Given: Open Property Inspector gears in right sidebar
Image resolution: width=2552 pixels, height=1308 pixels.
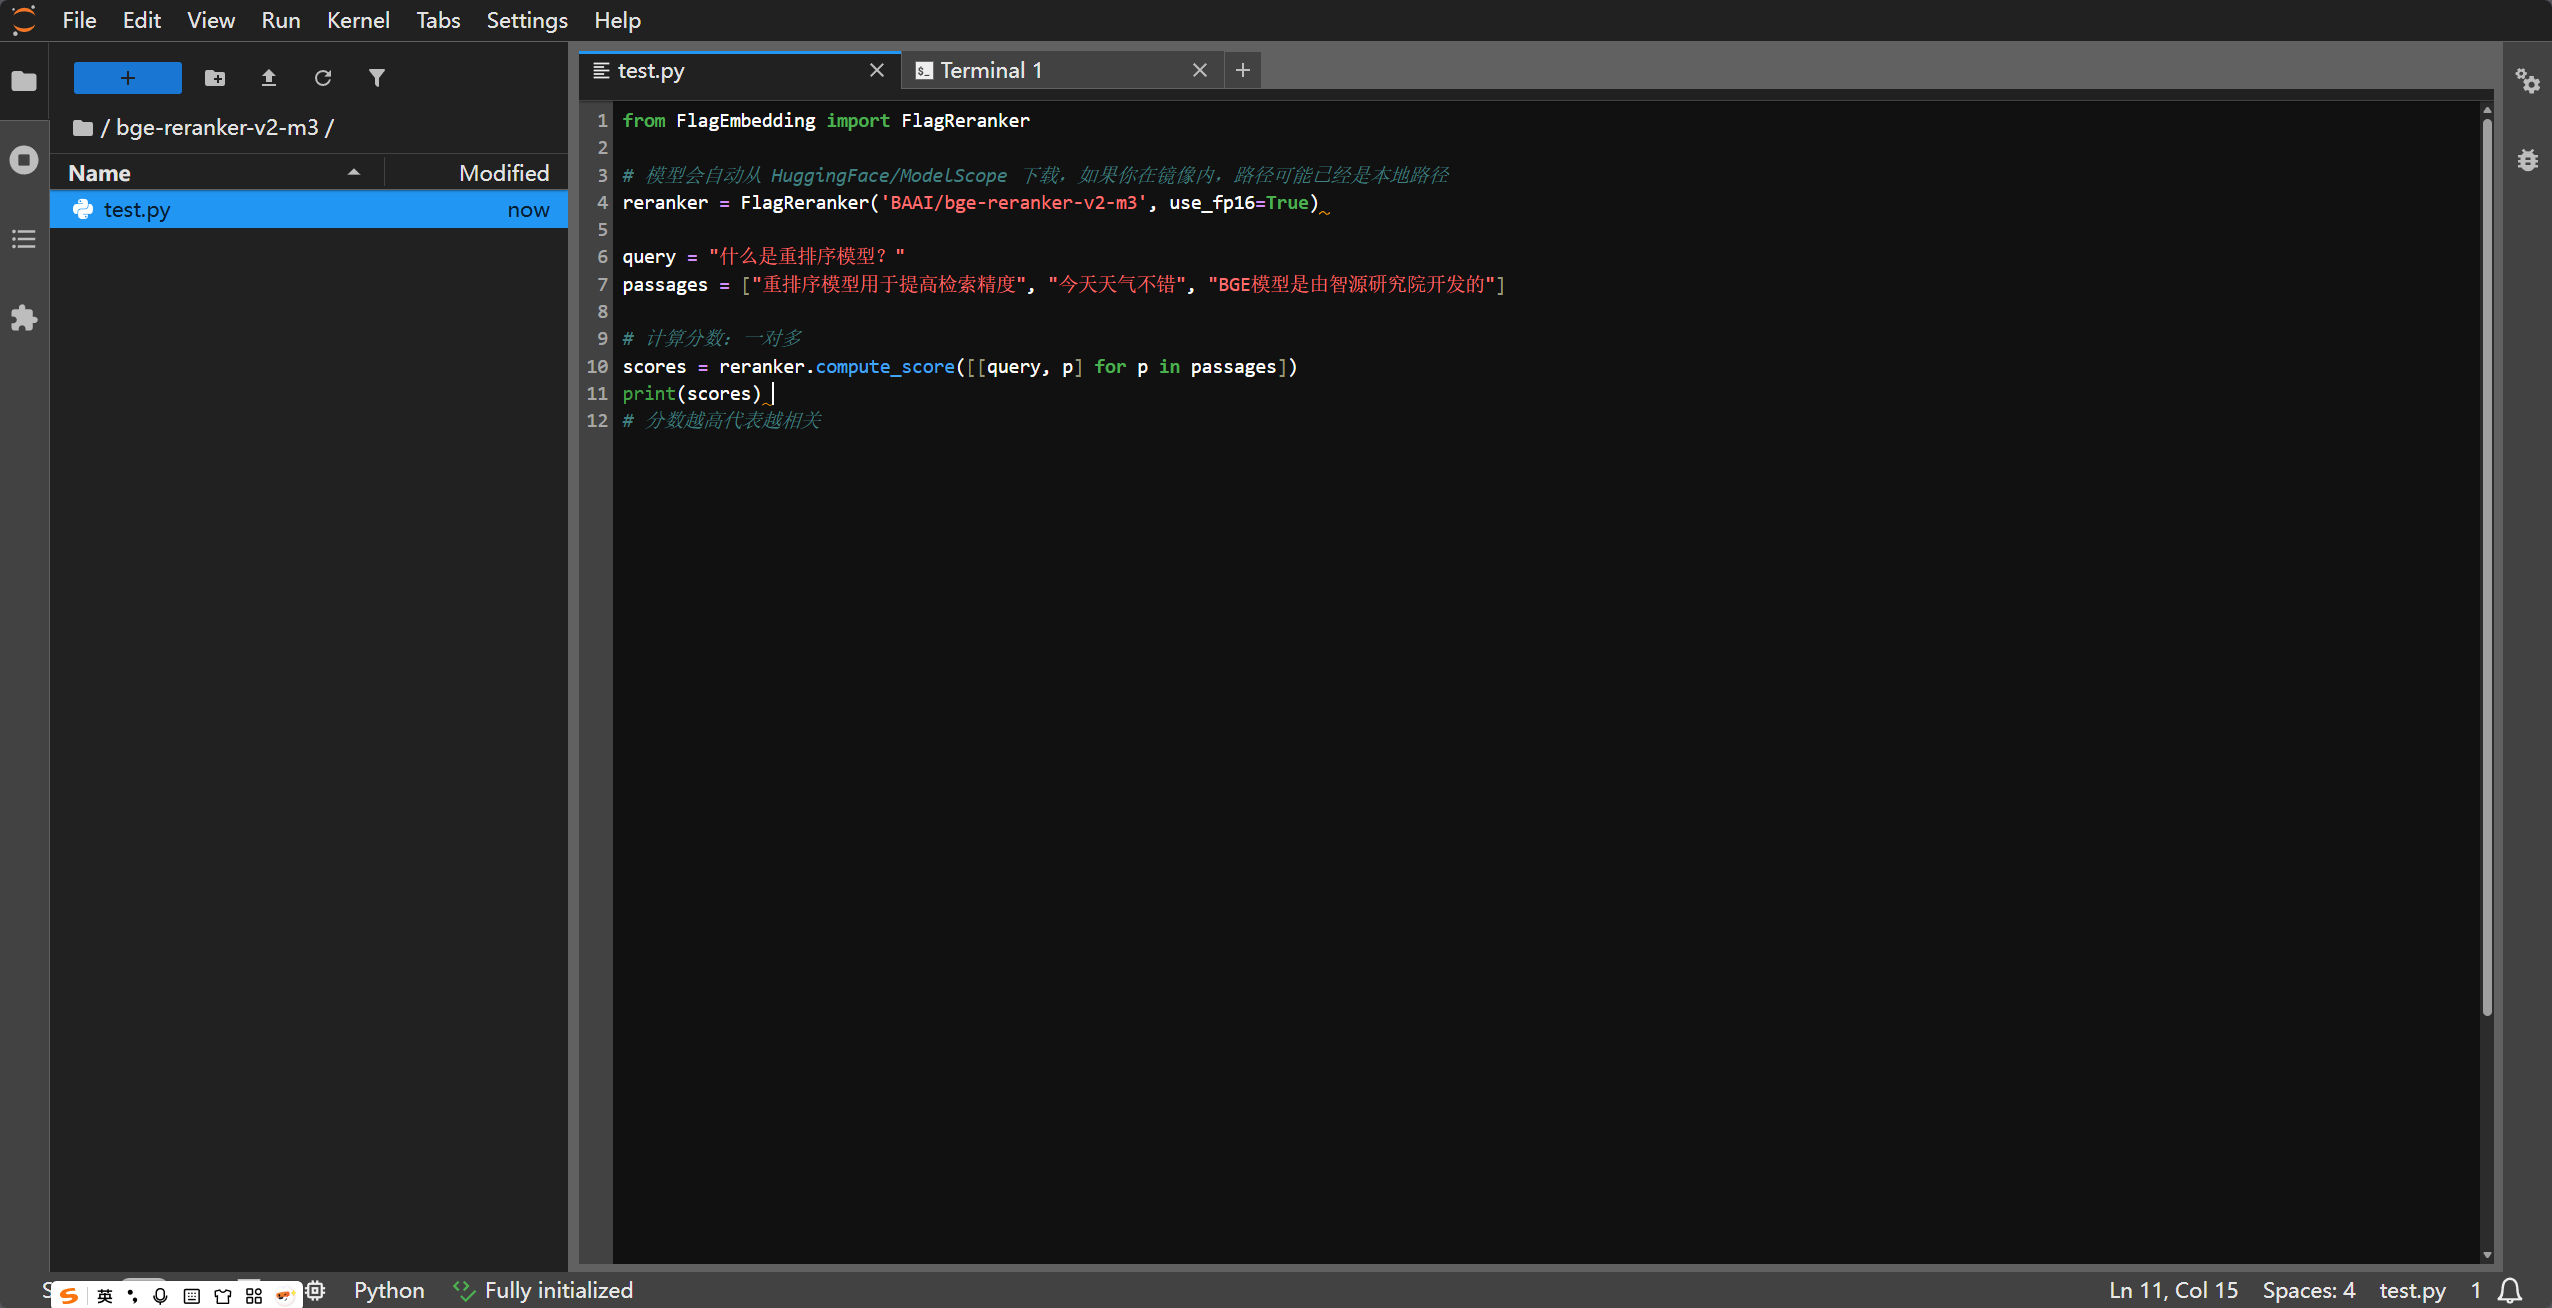Looking at the screenshot, I should click(x=2527, y=80).
